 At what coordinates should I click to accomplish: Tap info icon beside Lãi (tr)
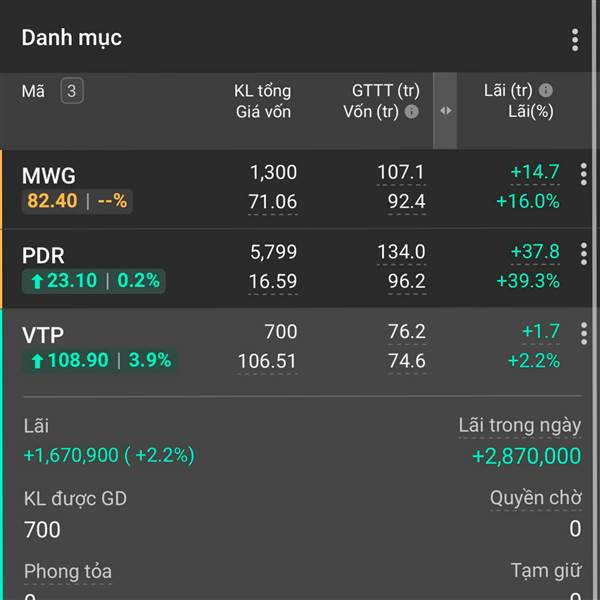(x=546, y=90)
